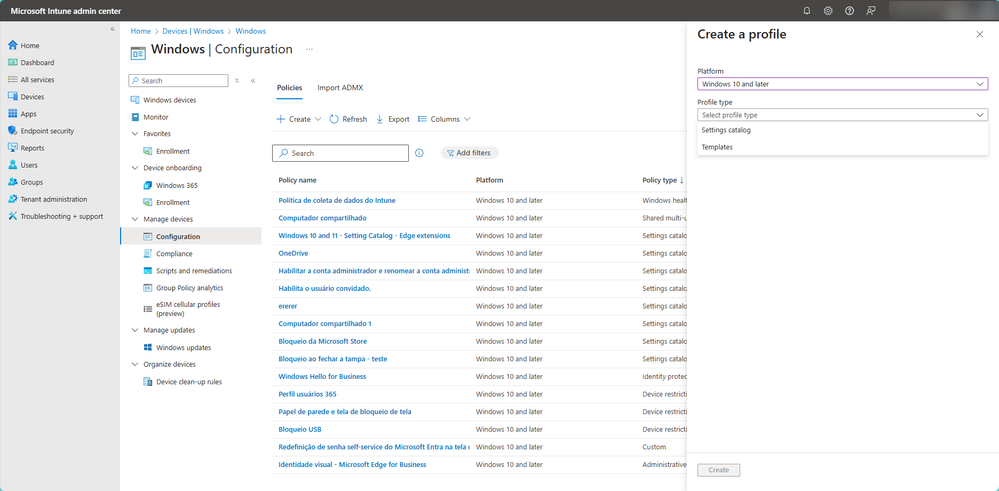This screenshot has width=999, height=491.
Task: Go to Home breadcrumb link
Action: pyautogui.click(x=141, y=31)
